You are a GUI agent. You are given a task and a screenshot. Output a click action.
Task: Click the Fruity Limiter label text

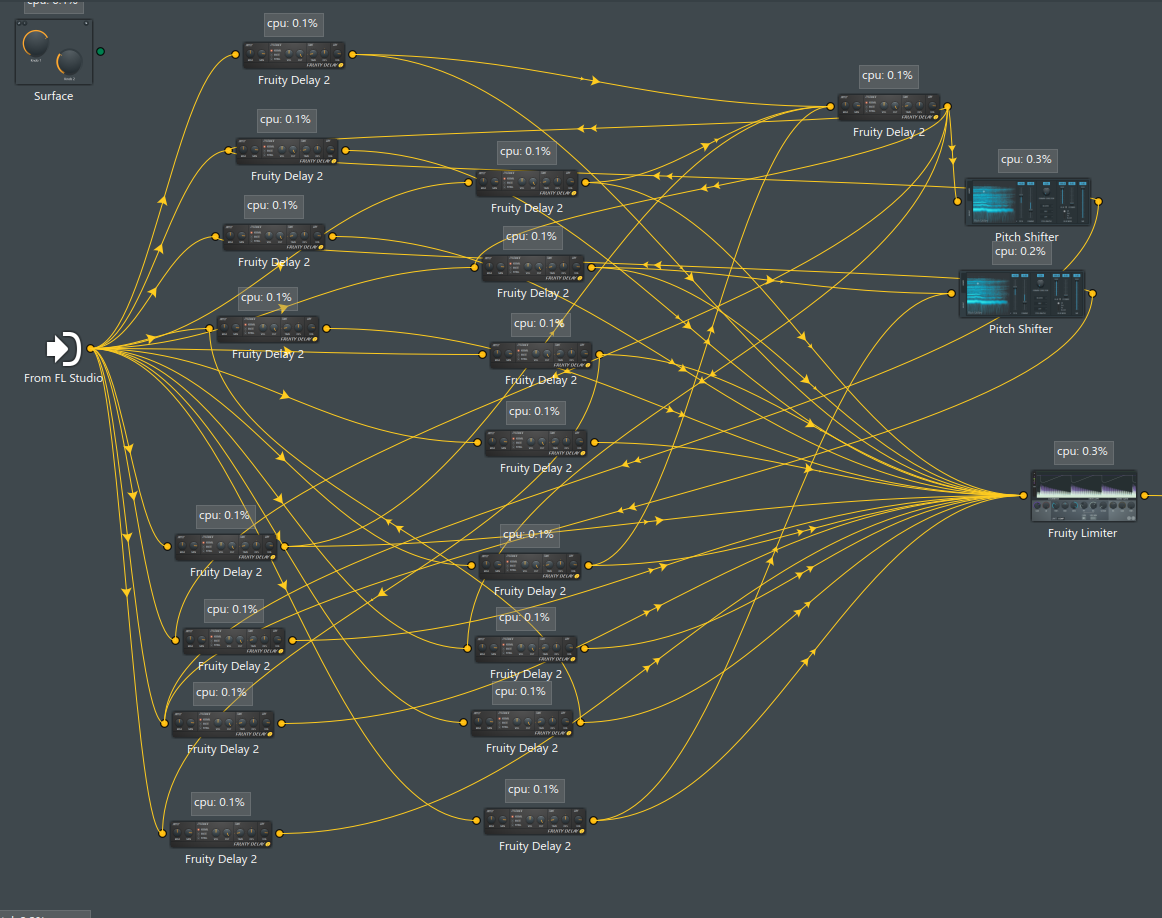(1082, 533)
